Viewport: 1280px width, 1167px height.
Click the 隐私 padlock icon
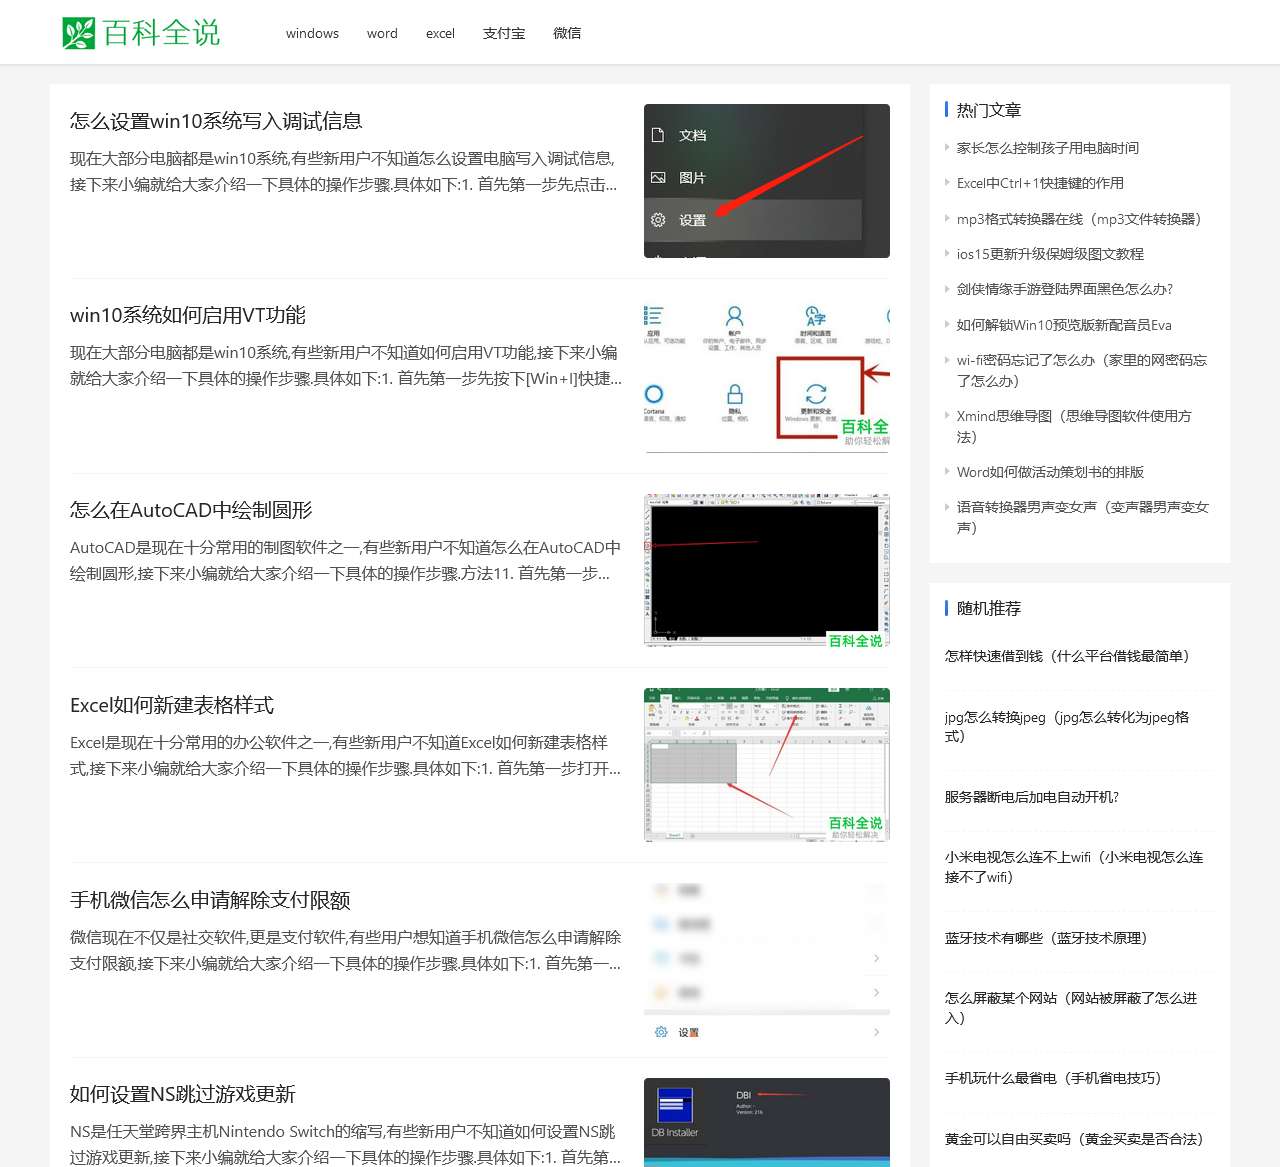click(x=735, y=394)
